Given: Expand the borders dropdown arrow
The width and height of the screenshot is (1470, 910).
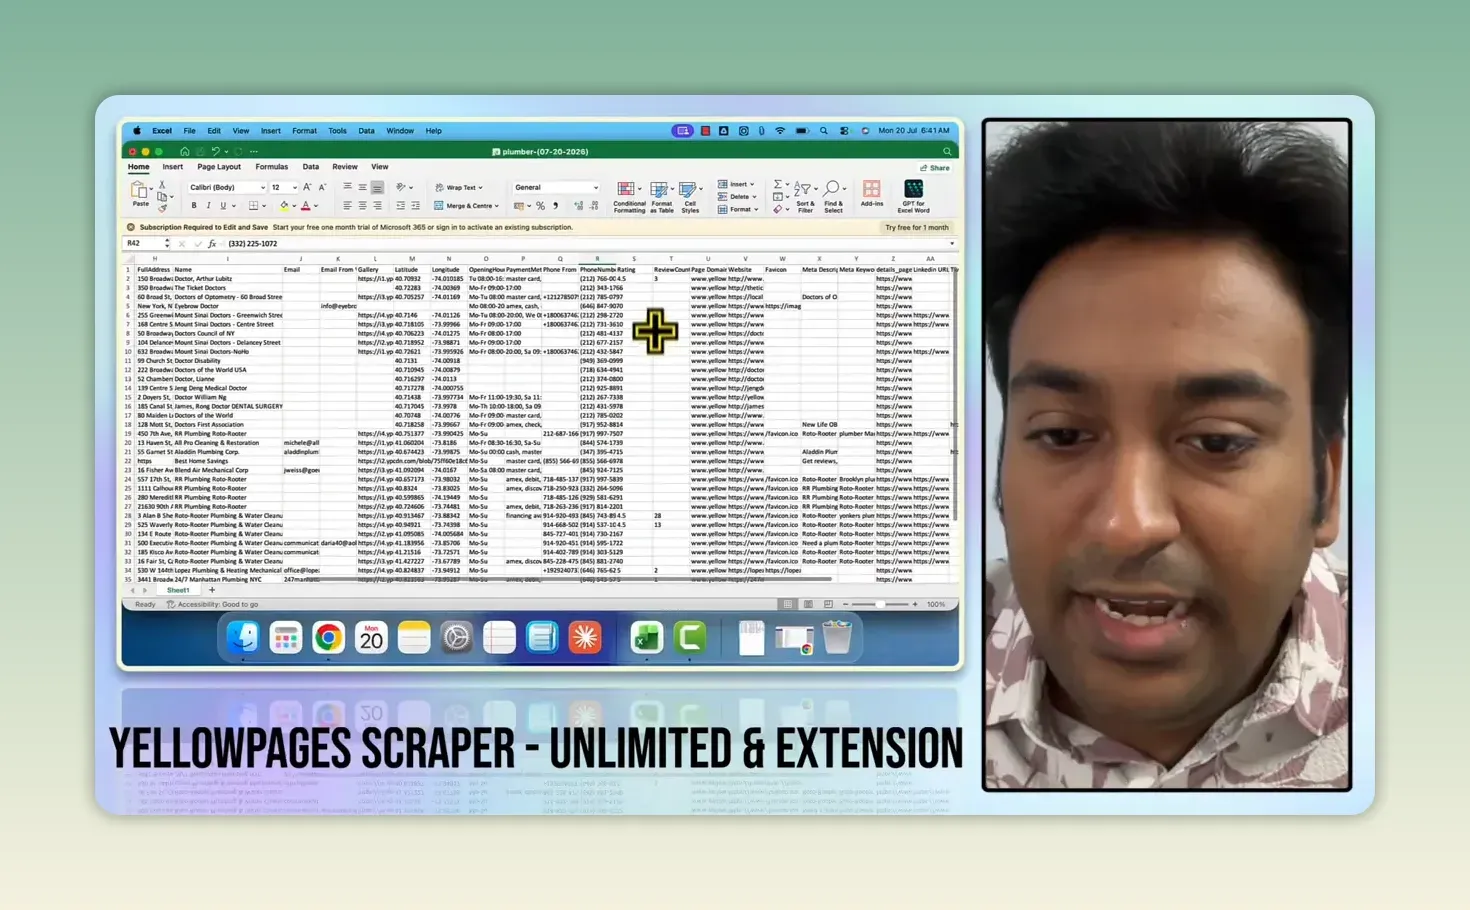Looking at the screenshot, I should (x=264, y=206).
